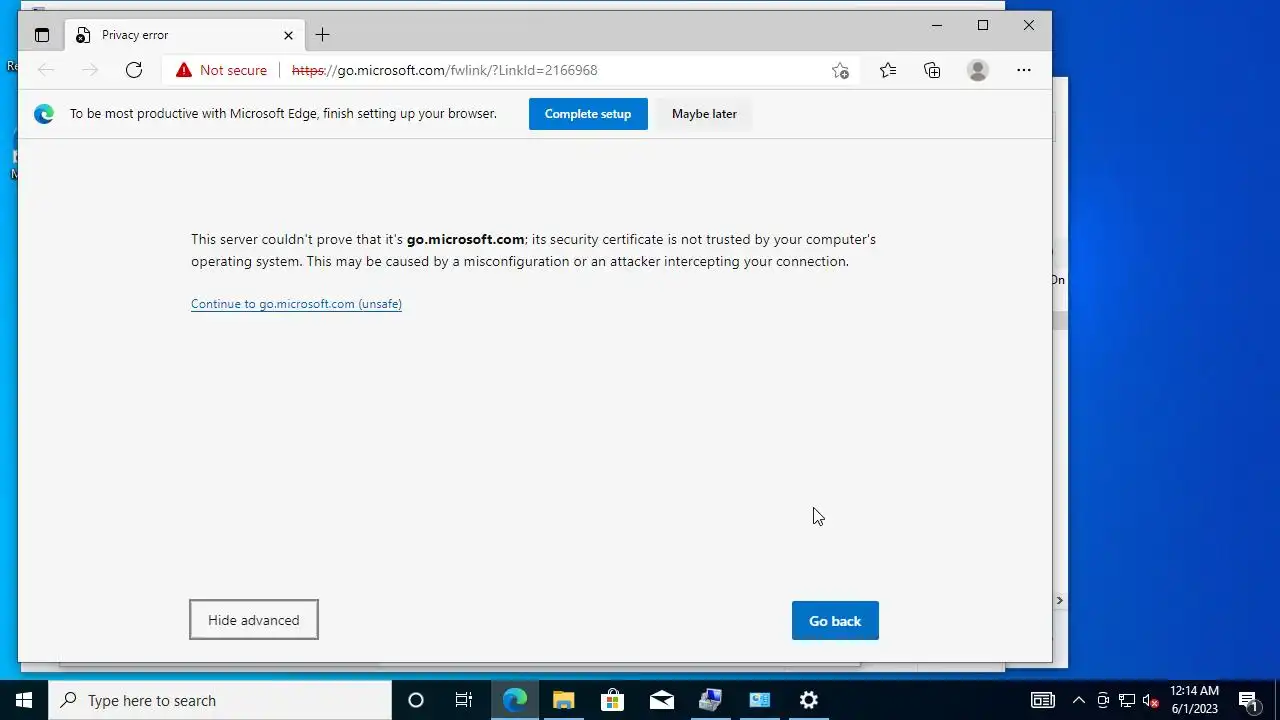Open the tab actions menu icon

pyautogui.click(x=42, y=35)
